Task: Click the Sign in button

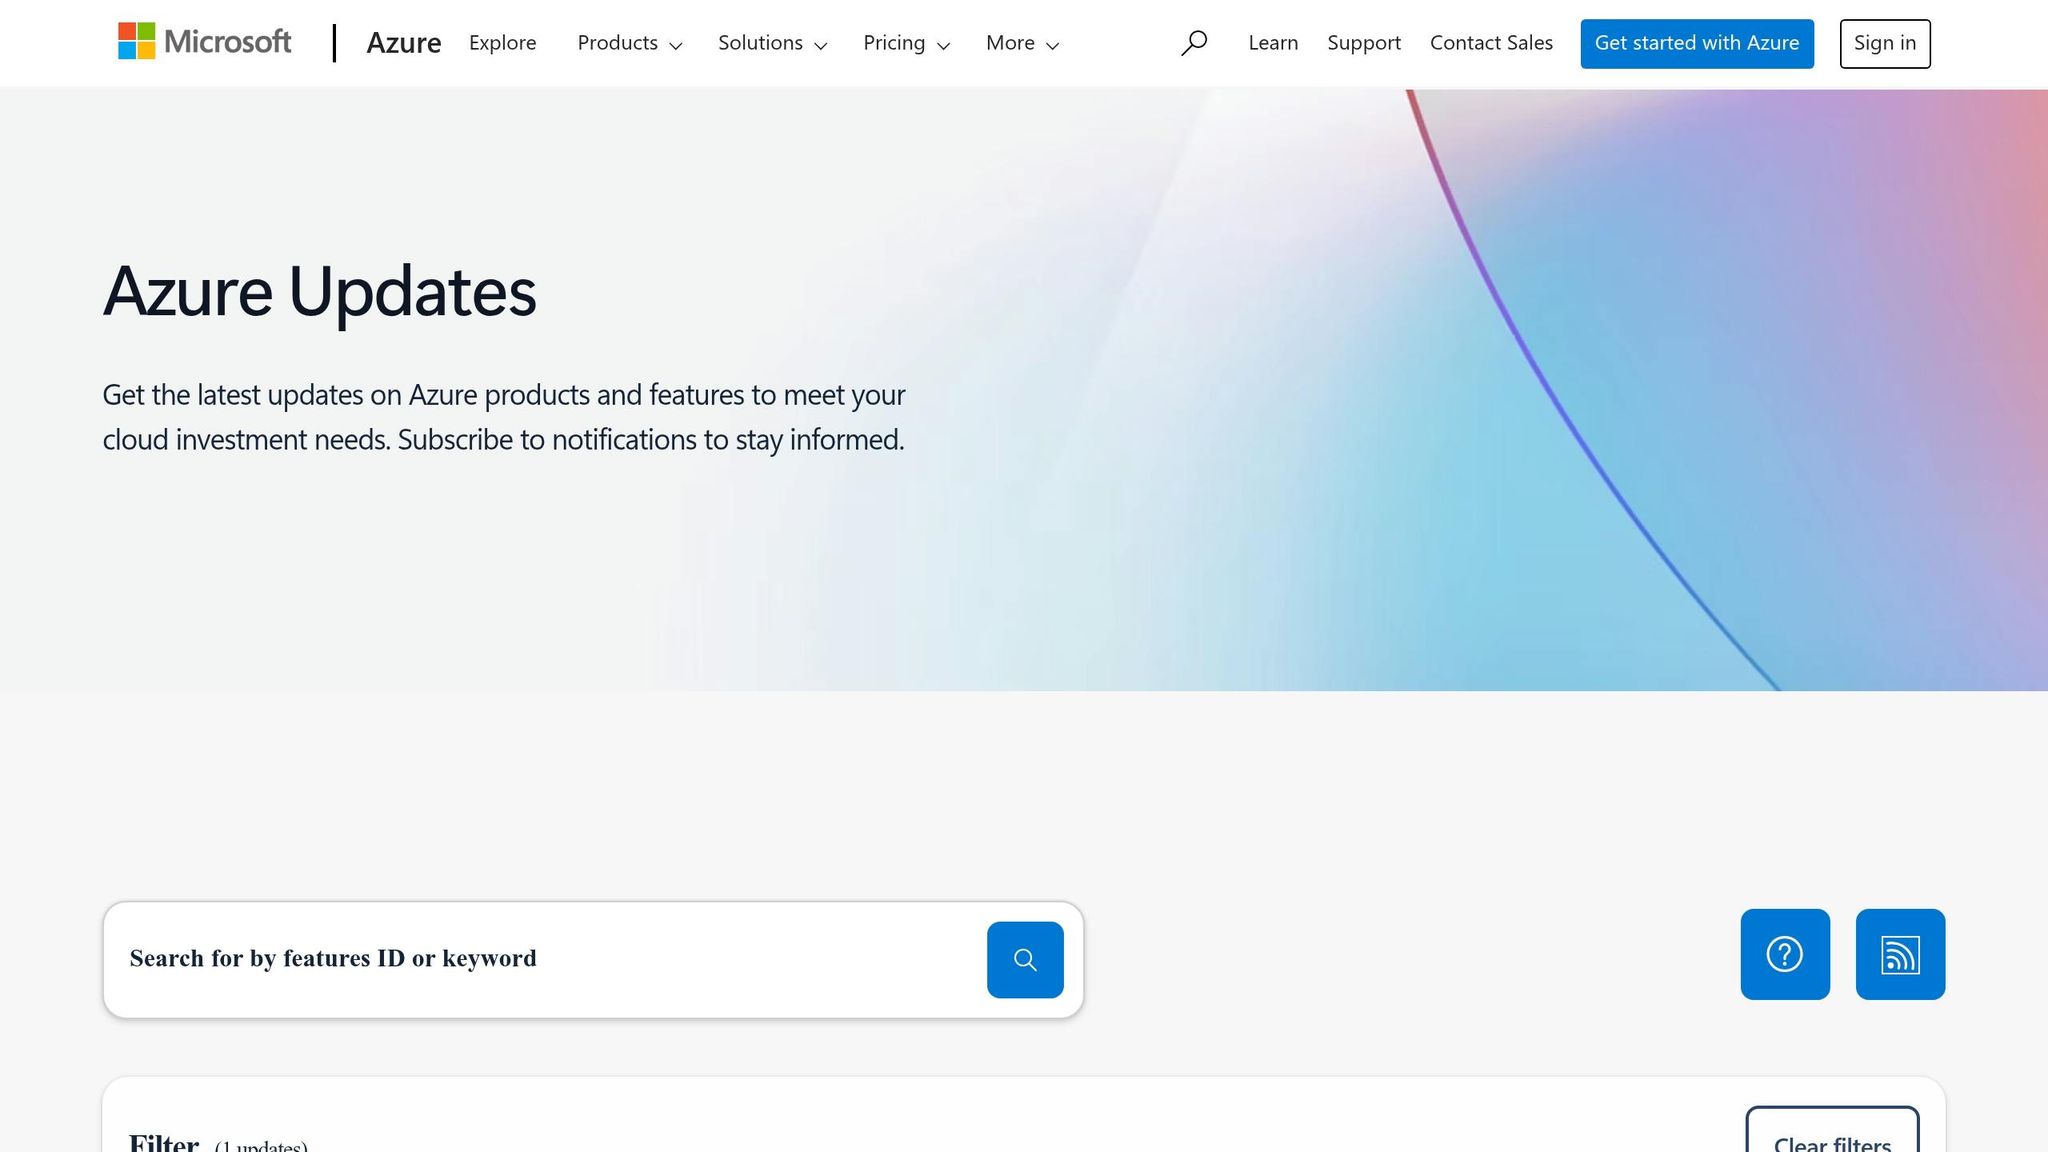Action: coord(1884,43)
